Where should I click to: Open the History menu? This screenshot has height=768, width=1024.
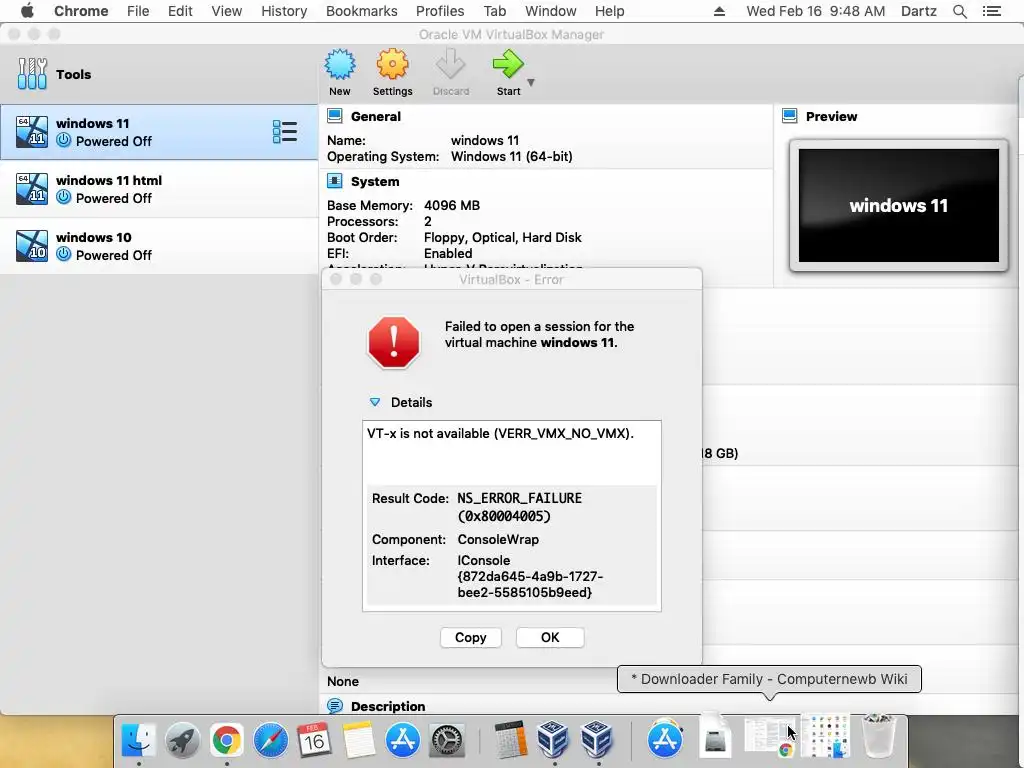(284, 11)
